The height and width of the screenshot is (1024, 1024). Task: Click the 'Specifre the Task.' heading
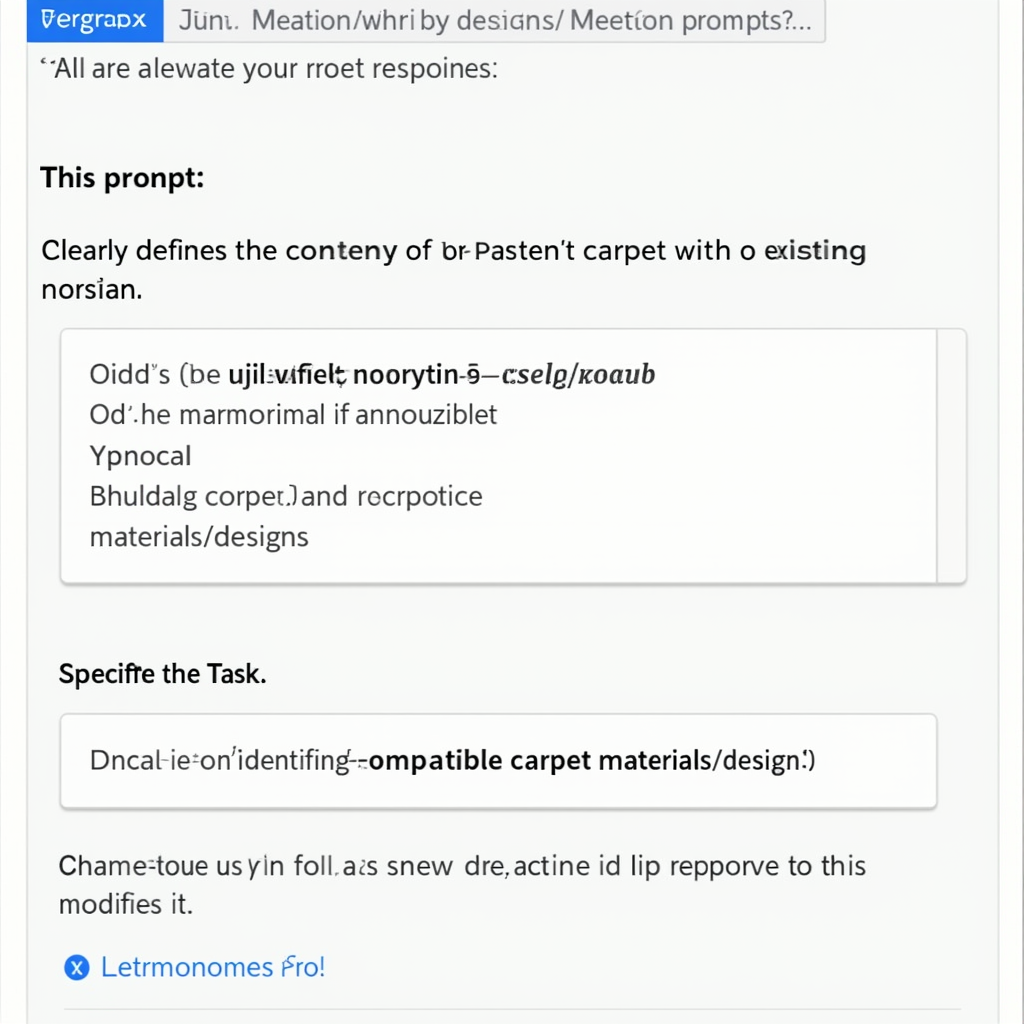pyautogui.click(x=163, y=674)
